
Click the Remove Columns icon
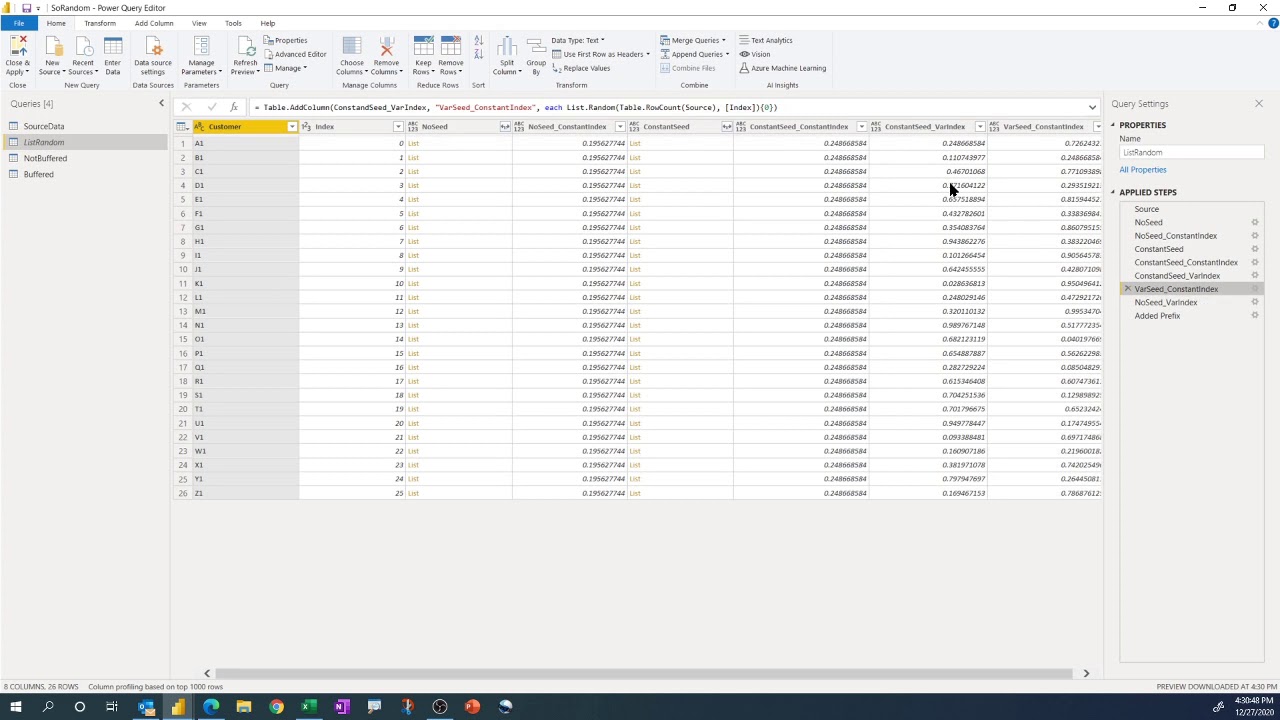[386, 56]
